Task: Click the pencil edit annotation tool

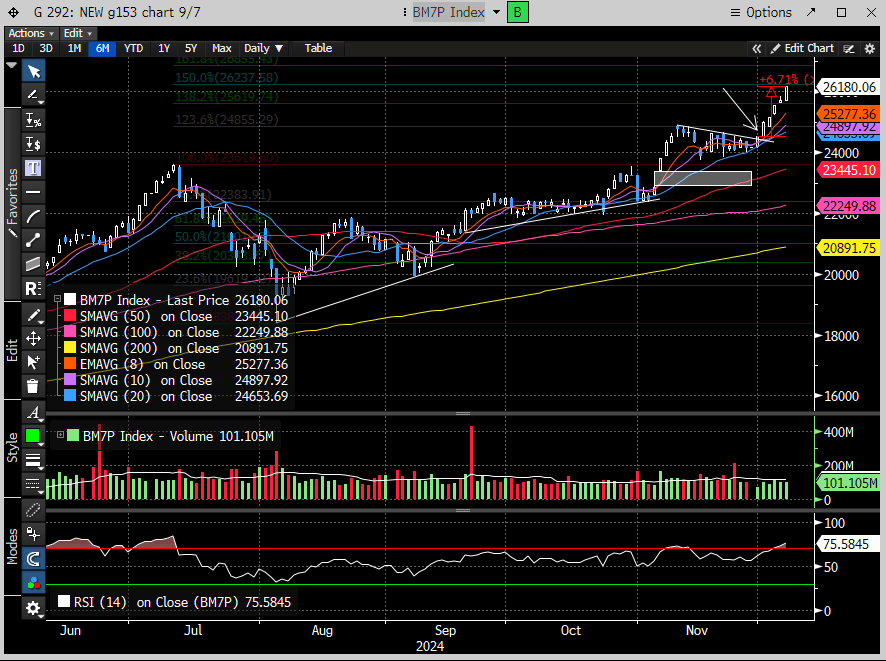Action: (33, 315)
